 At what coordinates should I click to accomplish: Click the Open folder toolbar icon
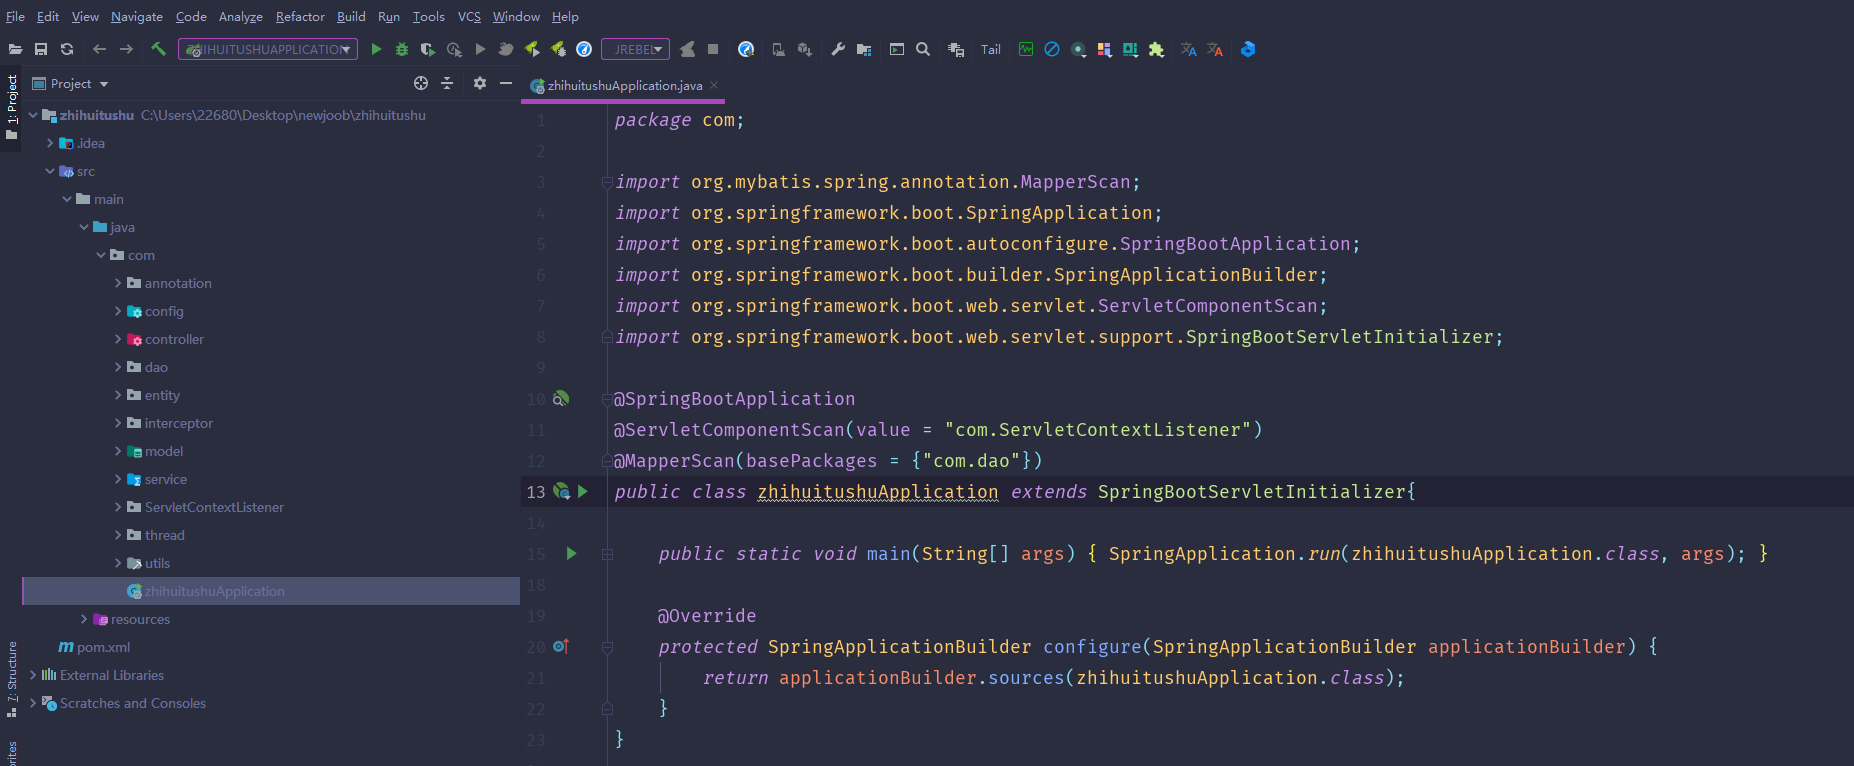[x=15, y=49]
